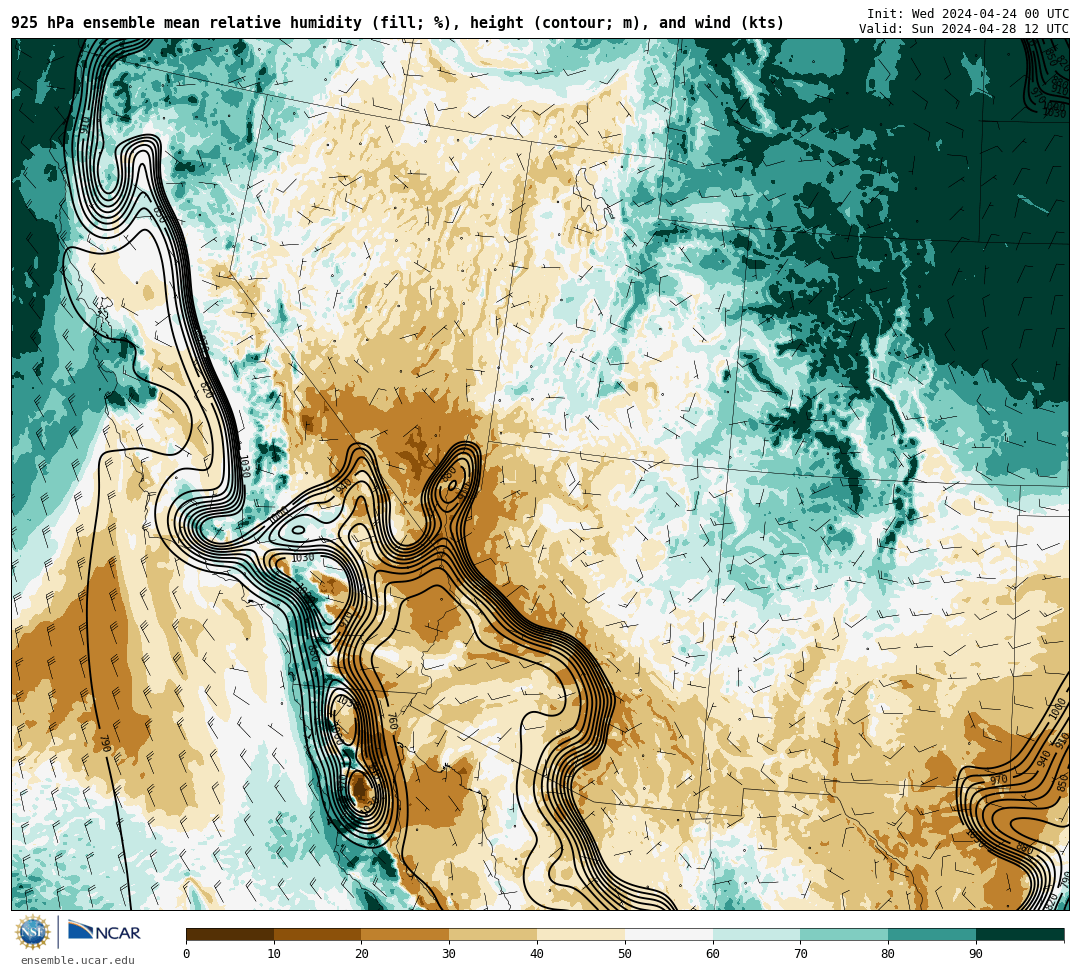The image size is (1080, 973).
Task: Click the 20-30 orange-brown colorbar segment
Action: [405, 934]
